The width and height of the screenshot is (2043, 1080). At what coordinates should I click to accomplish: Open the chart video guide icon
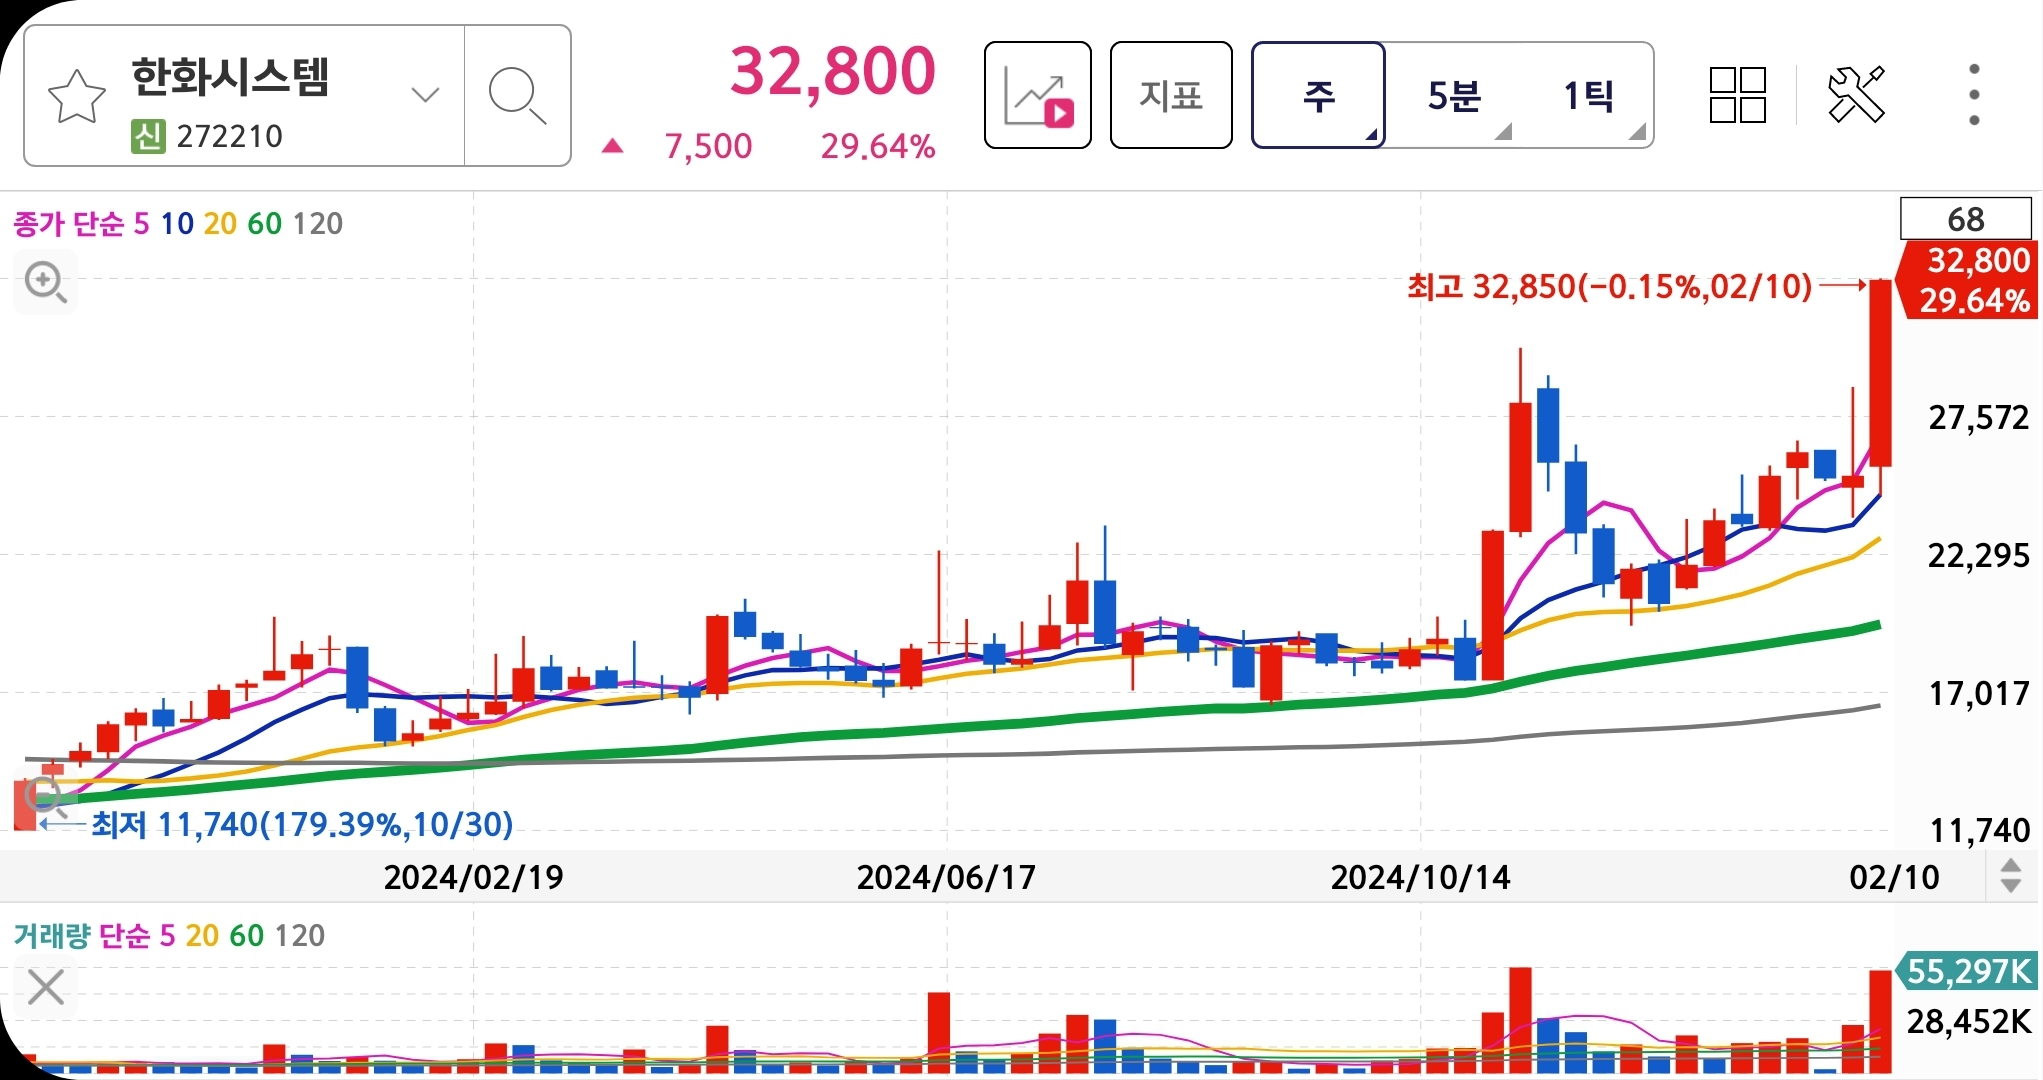(x=1038, y=96)
